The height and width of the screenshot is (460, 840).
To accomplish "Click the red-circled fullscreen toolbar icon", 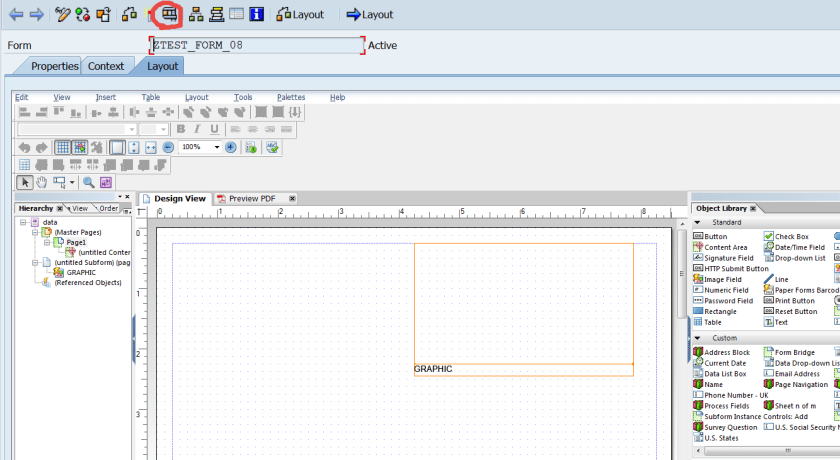I will click(169, 14).
